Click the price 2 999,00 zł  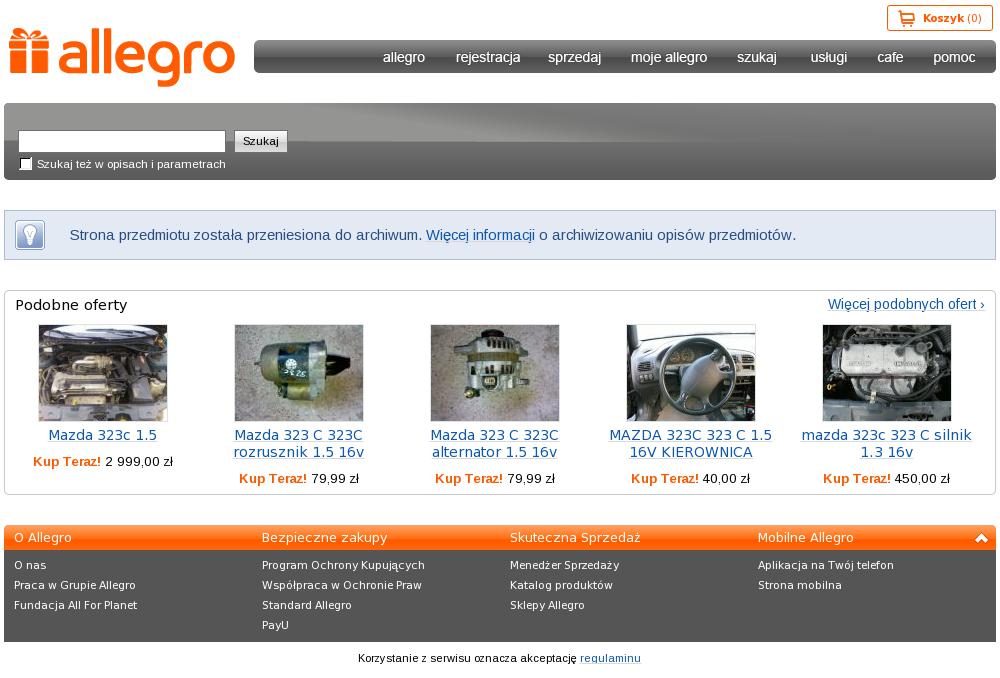point(139,462)
